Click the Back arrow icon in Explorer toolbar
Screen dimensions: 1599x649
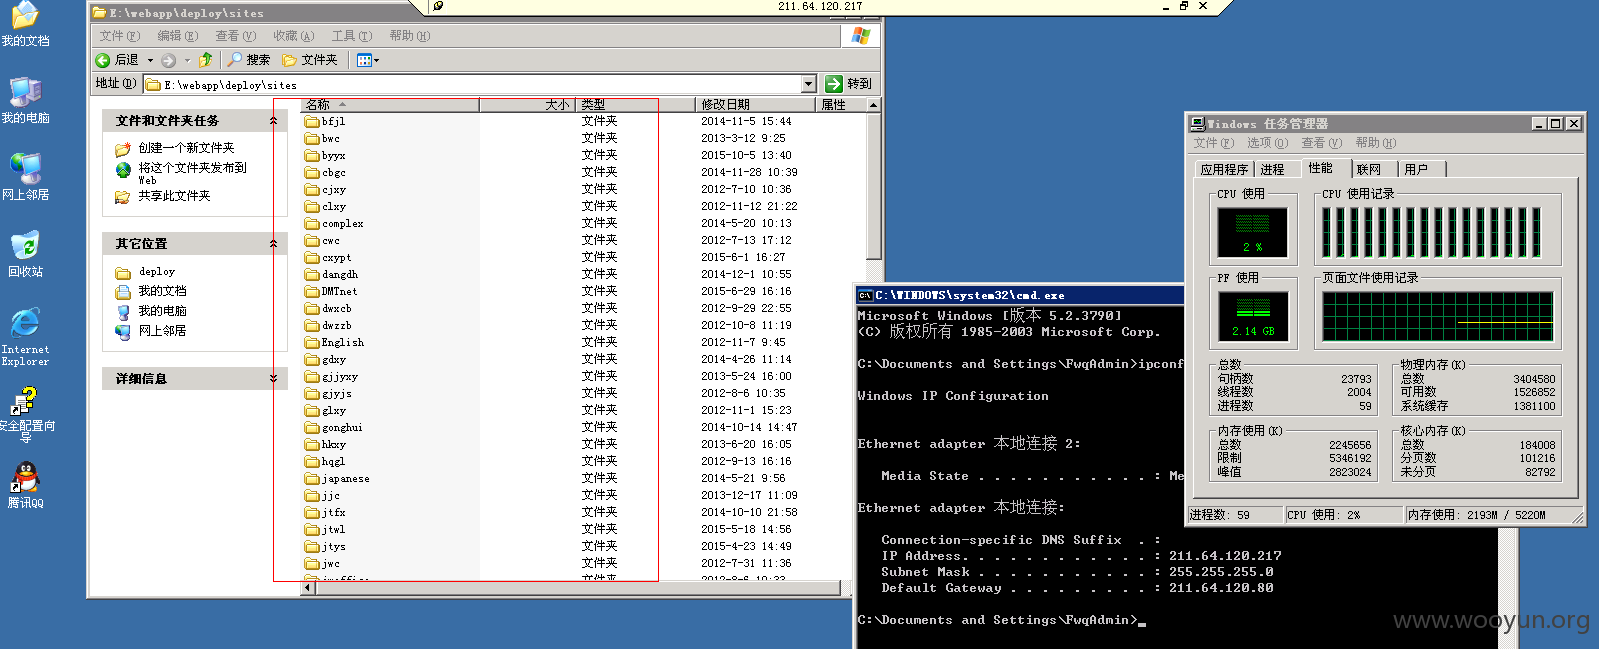coord(102,60)
